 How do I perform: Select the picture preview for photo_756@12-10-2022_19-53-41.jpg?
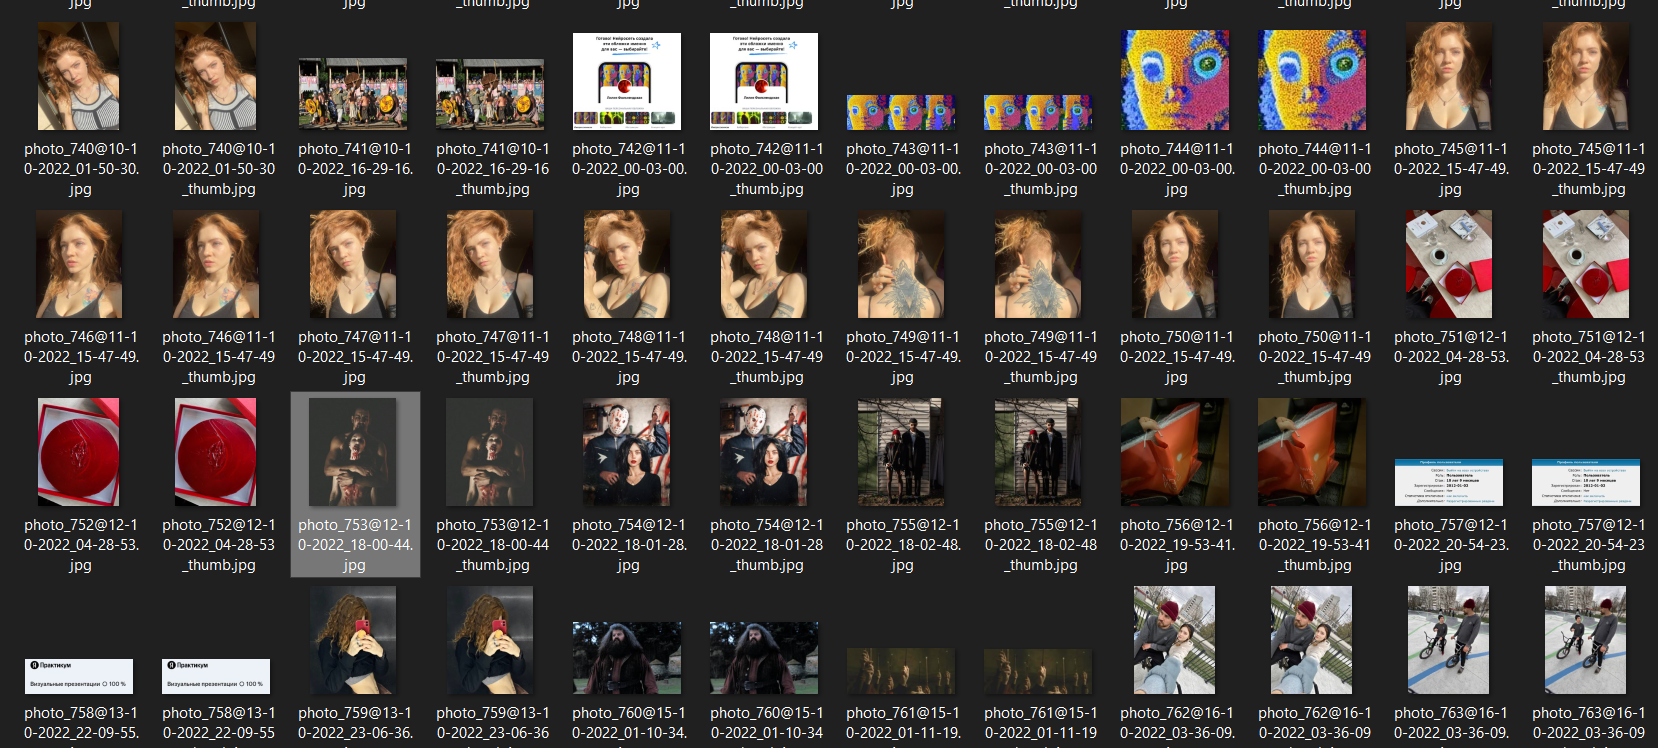pos(1175,452)
